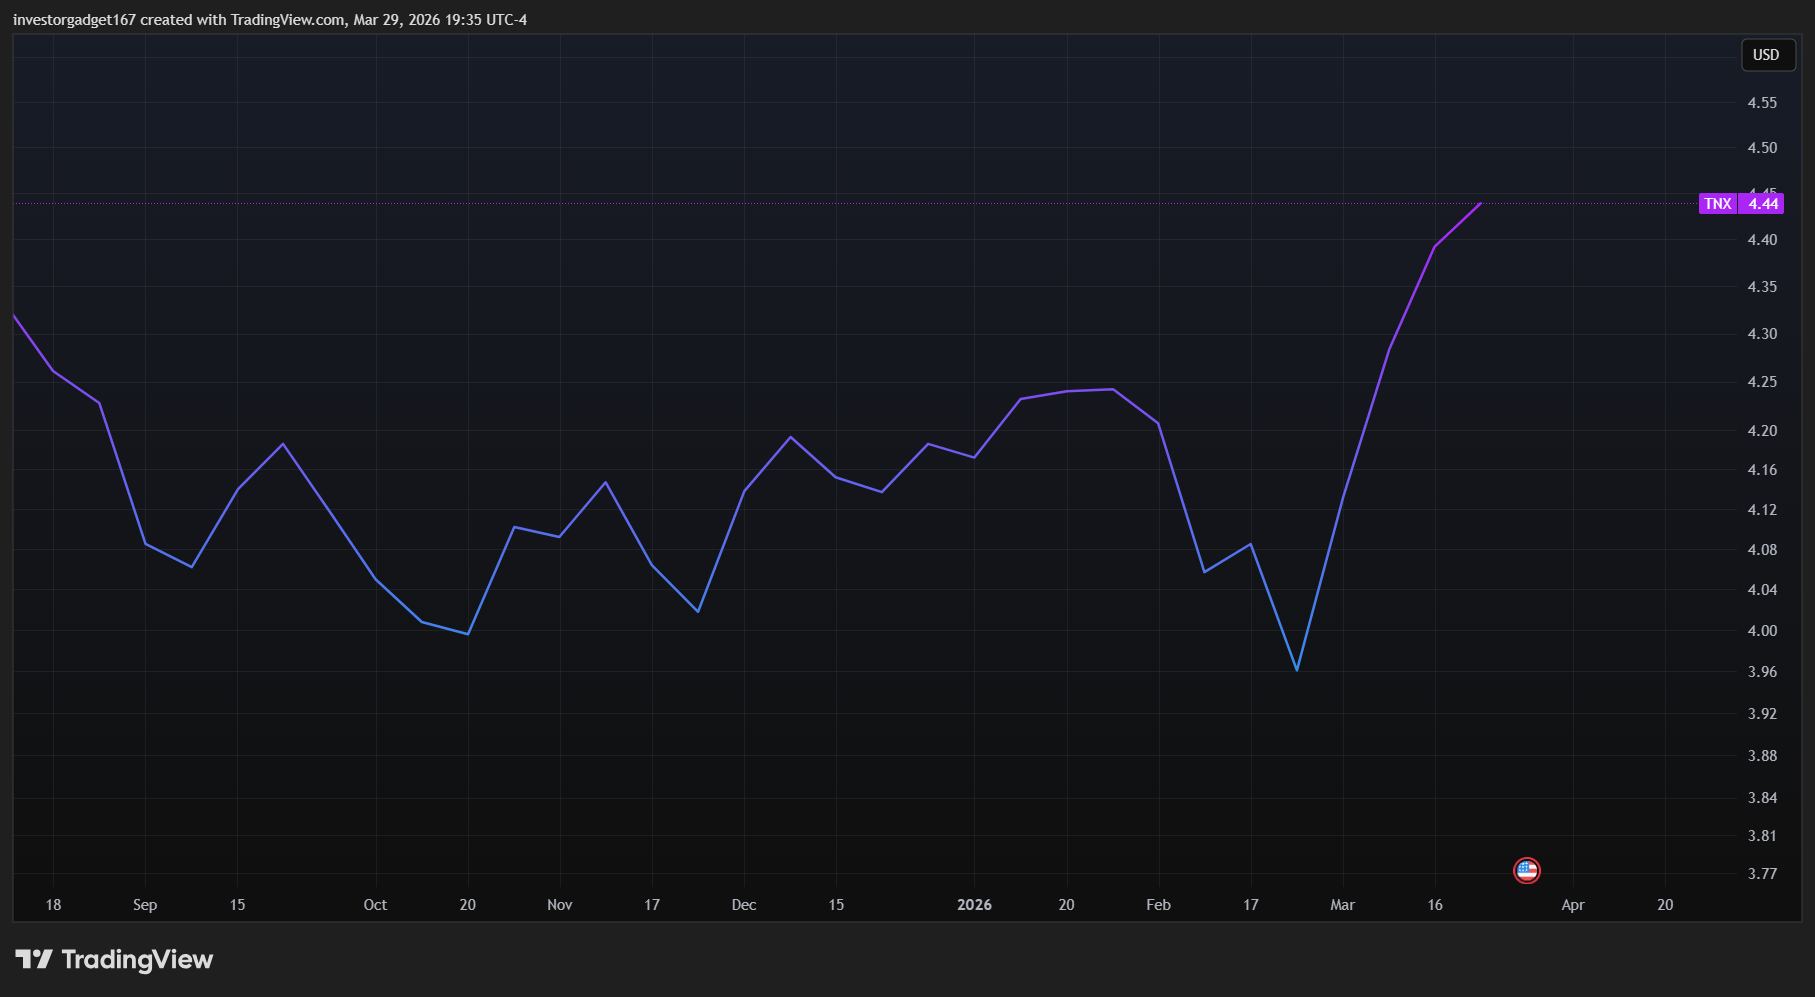Select the 2026 year marker on time axis

(x=974, y=905)
